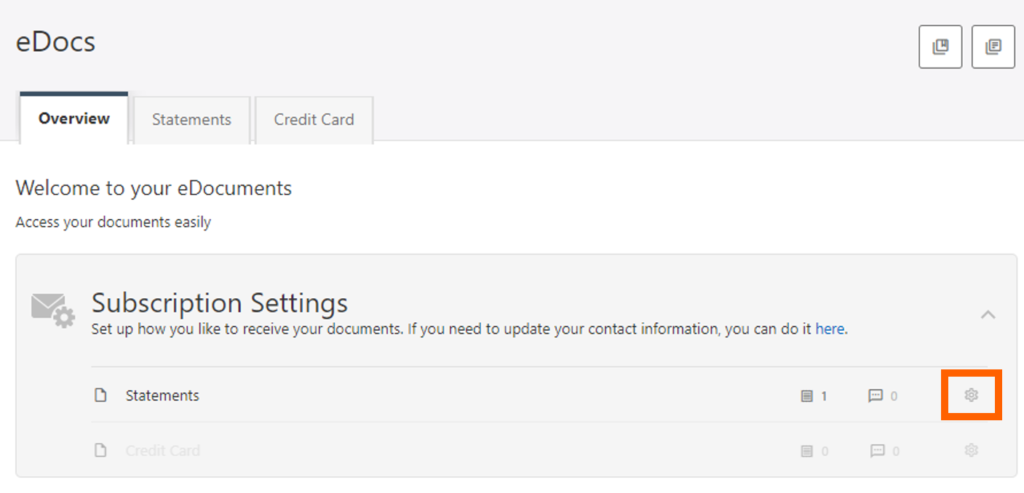
Task: Open the Credit Card row gear settings
Action: coord(971,450)
